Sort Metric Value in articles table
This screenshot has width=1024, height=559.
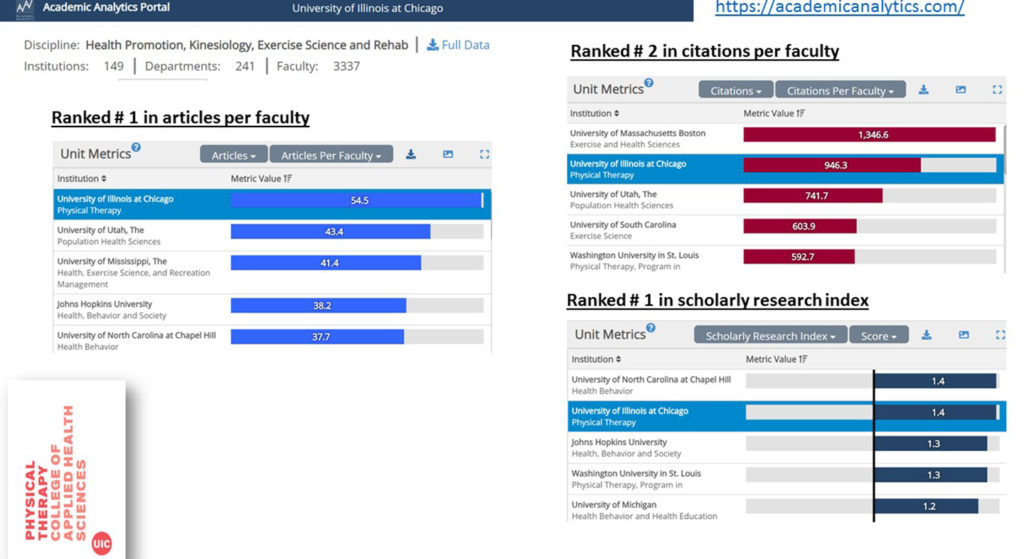261,178
